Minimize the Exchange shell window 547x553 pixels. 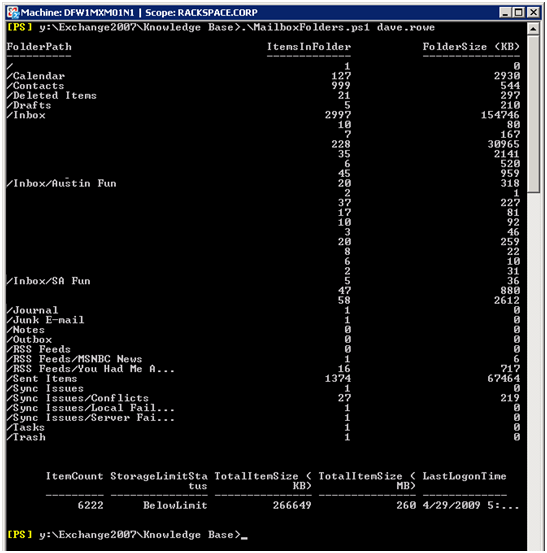pos(505,12)
